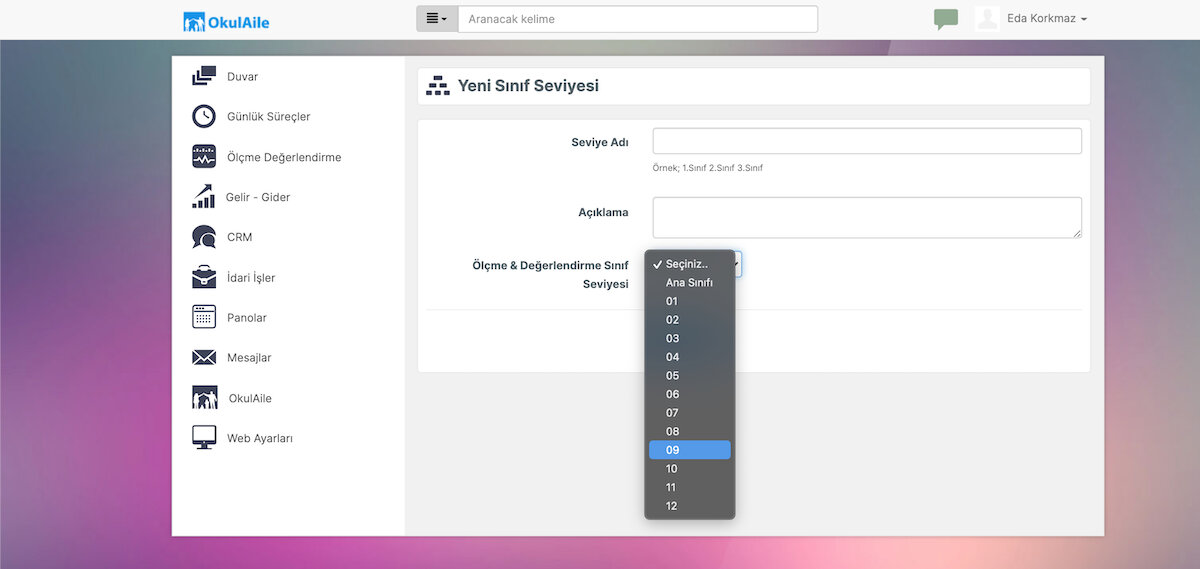Viewport: 1200px width, 569px height.
Task: Select option 10 in the list
Action: (x=690, y=469)
